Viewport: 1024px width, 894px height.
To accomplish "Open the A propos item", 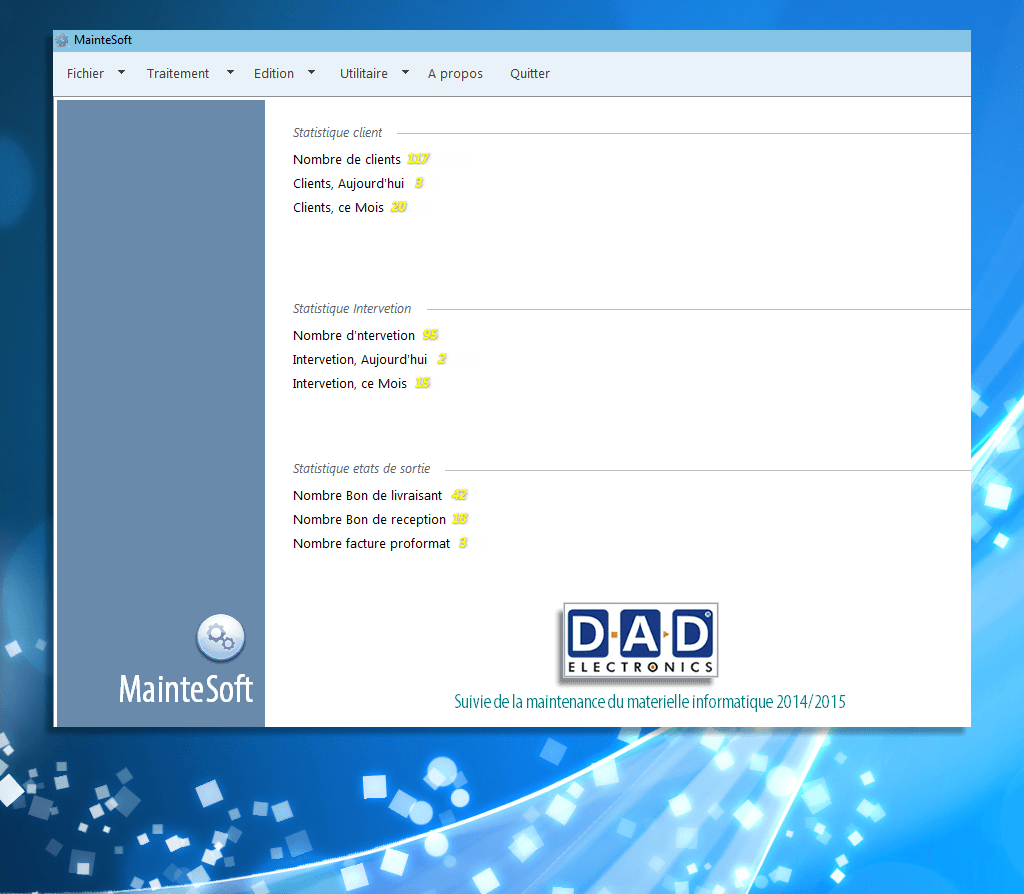I will [455, 73].
